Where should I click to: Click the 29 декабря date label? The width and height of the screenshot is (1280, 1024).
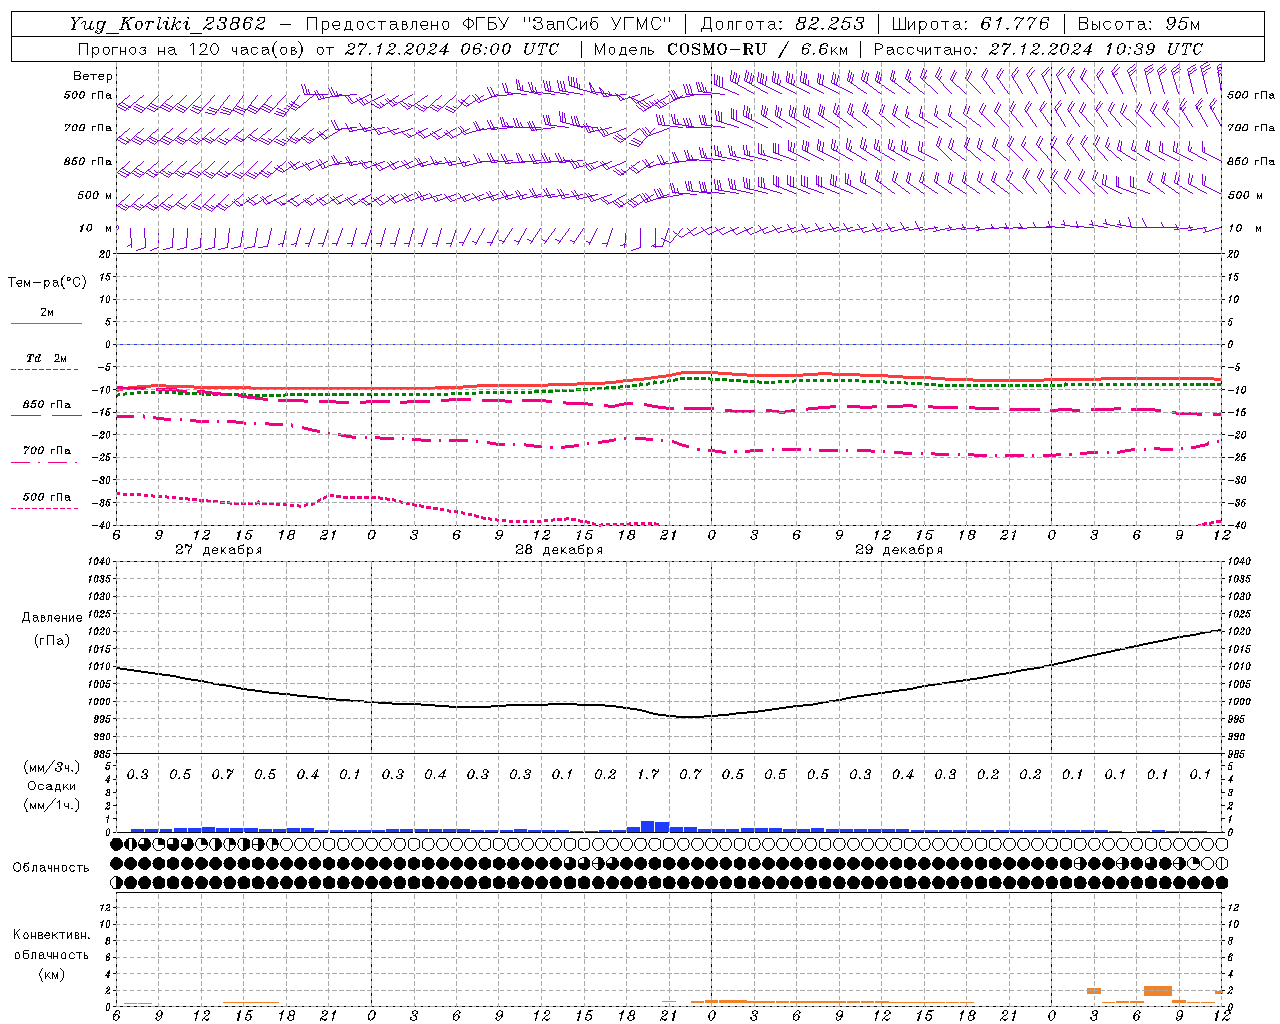pyautogui.click(x=898, y=550)
